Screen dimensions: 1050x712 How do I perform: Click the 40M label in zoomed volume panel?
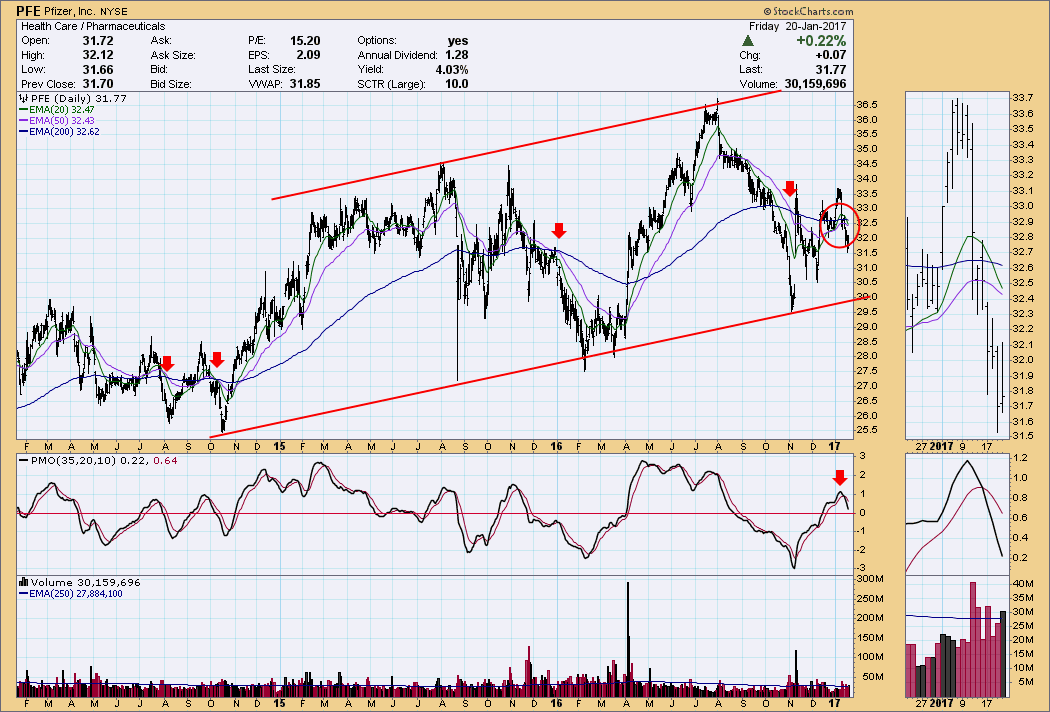[1024, 584]
